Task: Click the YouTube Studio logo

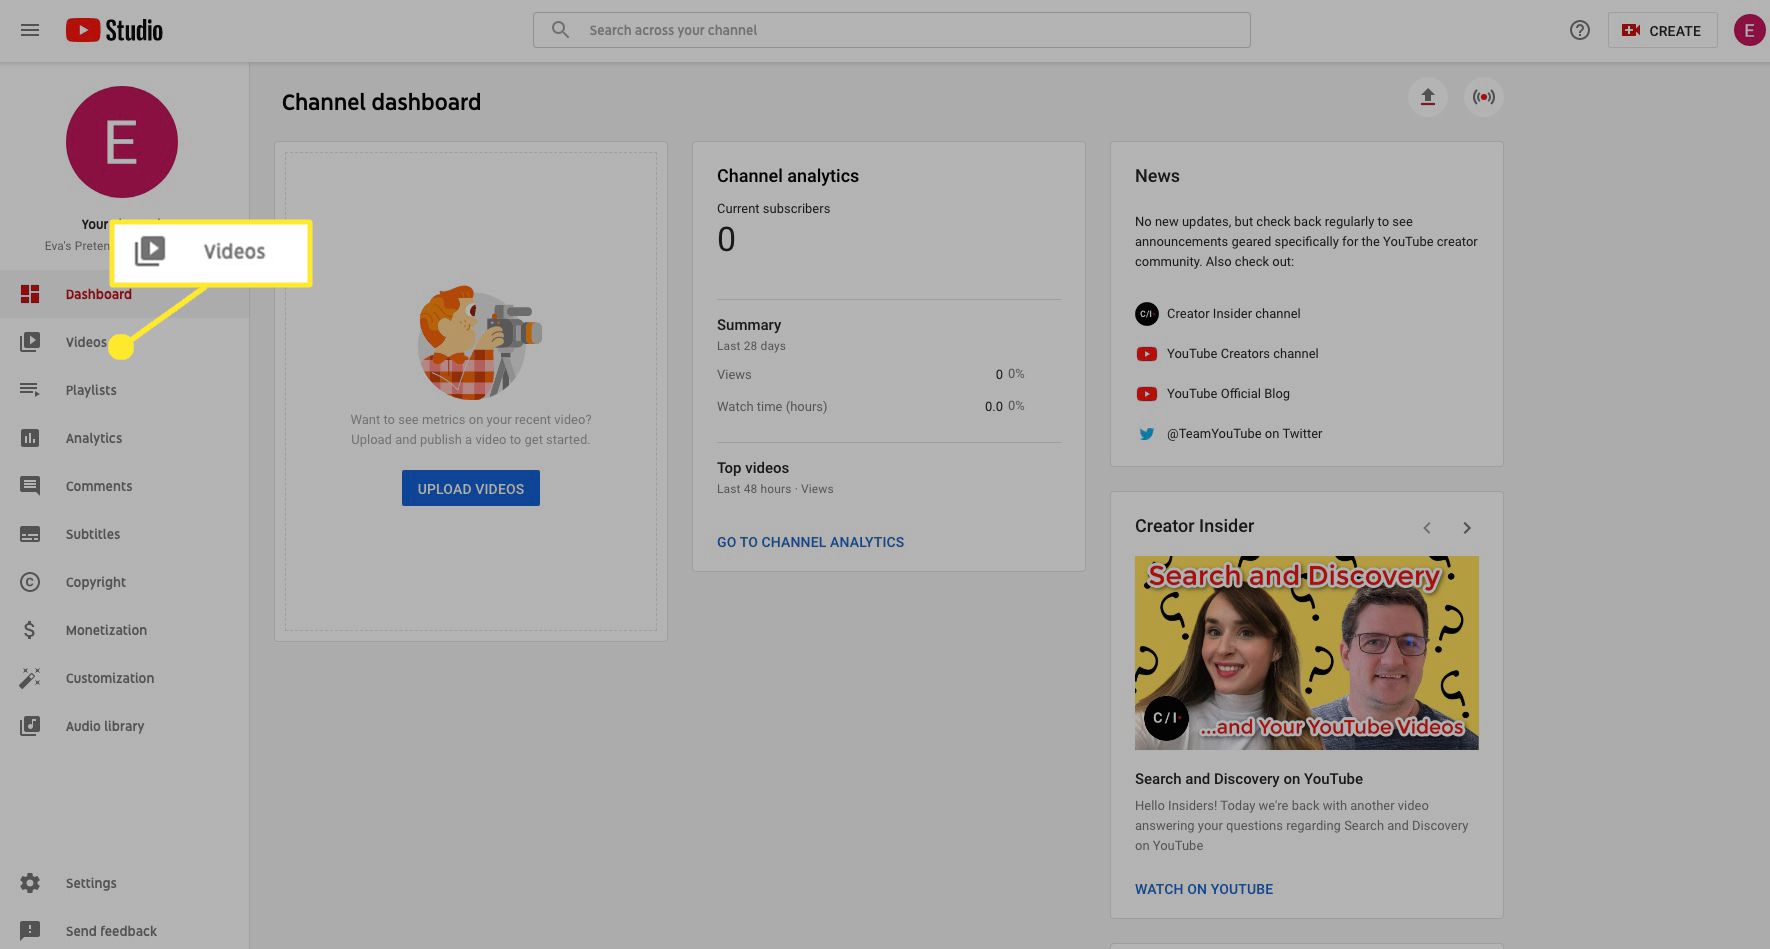Action: click(x=114, y=30)
